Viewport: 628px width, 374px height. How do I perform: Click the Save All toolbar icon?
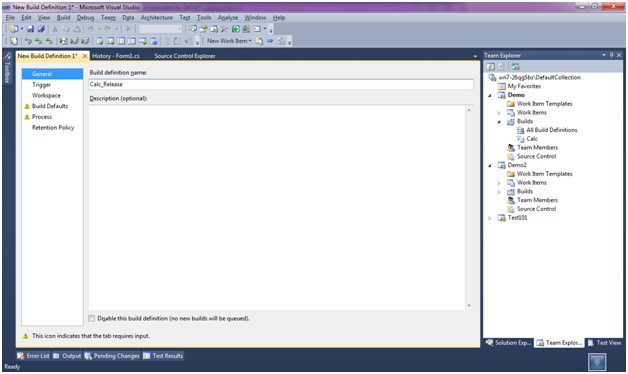(41, 29)
